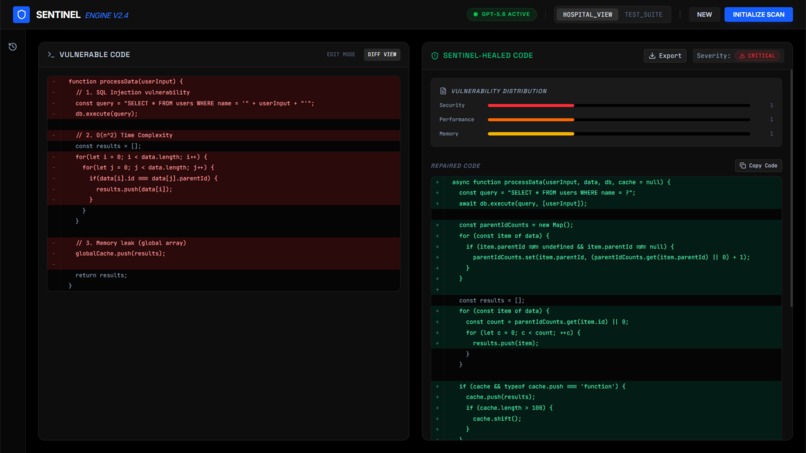Click the INITIALIZE SCAN button
The image size is (806, 453).
(x=758, y=14)
